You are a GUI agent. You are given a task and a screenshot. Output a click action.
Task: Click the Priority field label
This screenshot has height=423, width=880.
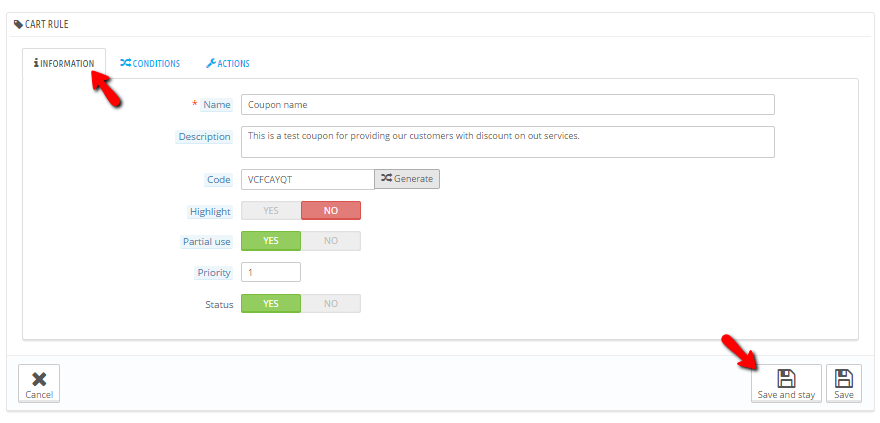point(214,273)
